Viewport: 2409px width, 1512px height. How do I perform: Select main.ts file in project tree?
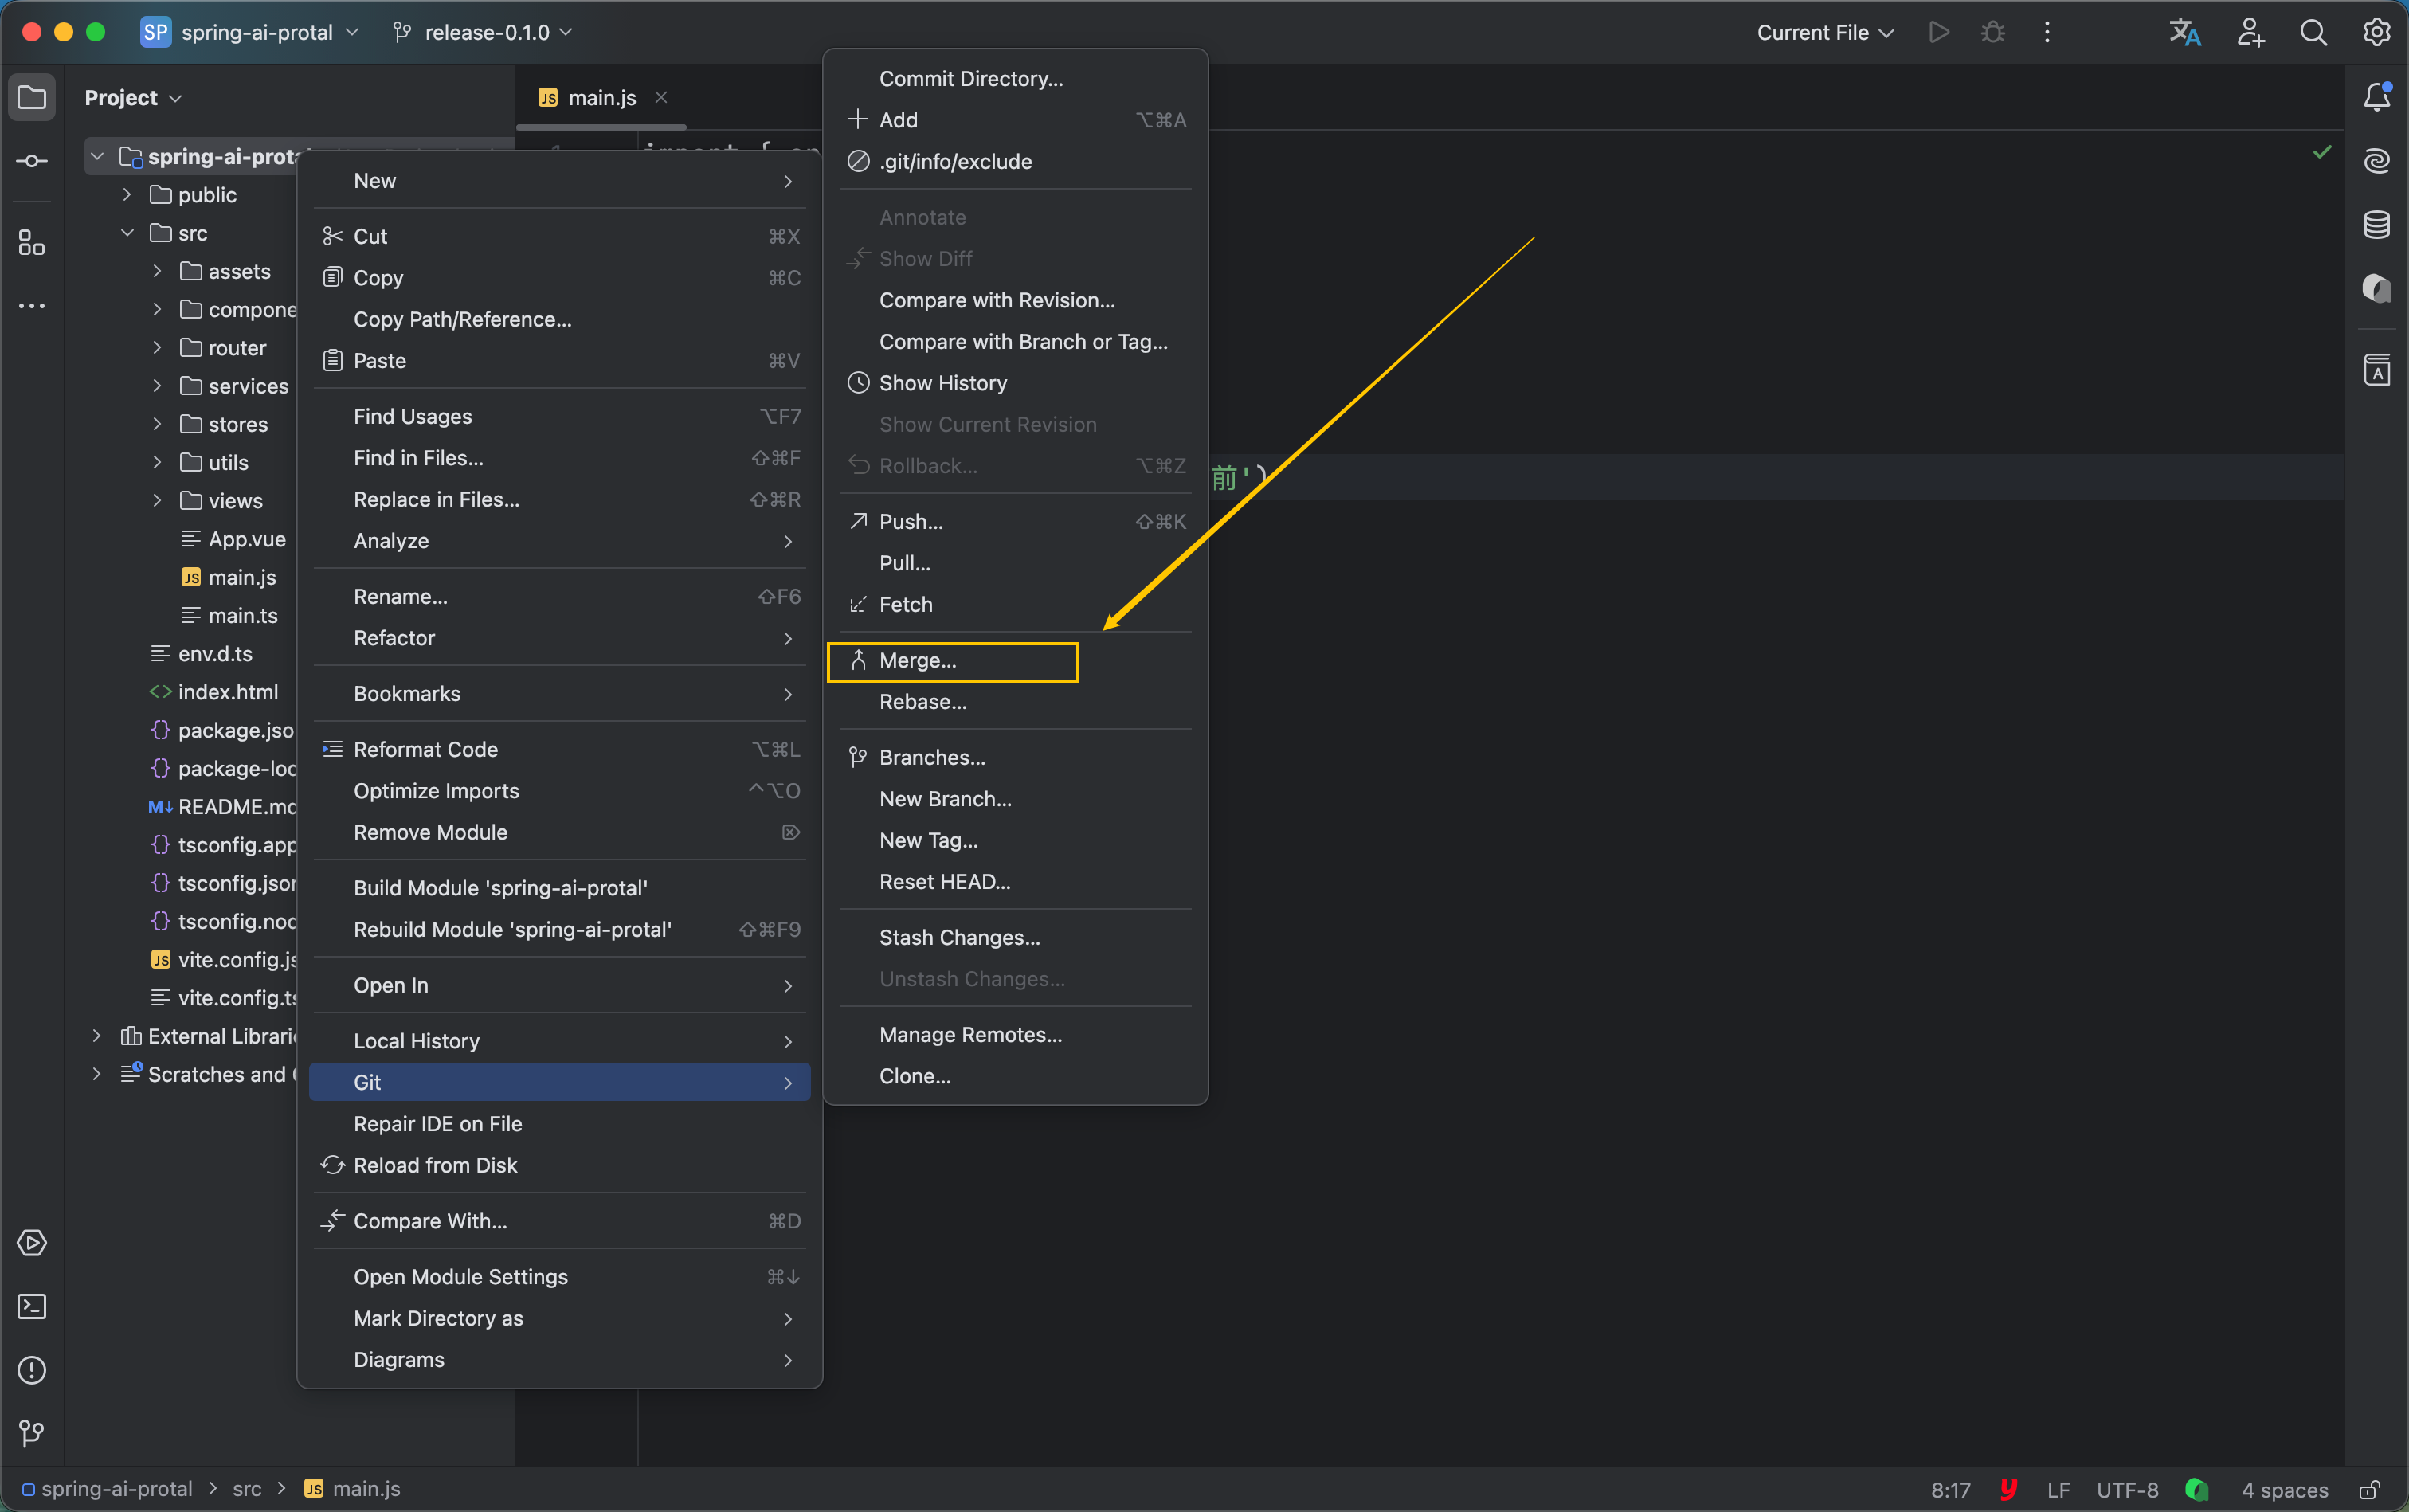(242, 616)
